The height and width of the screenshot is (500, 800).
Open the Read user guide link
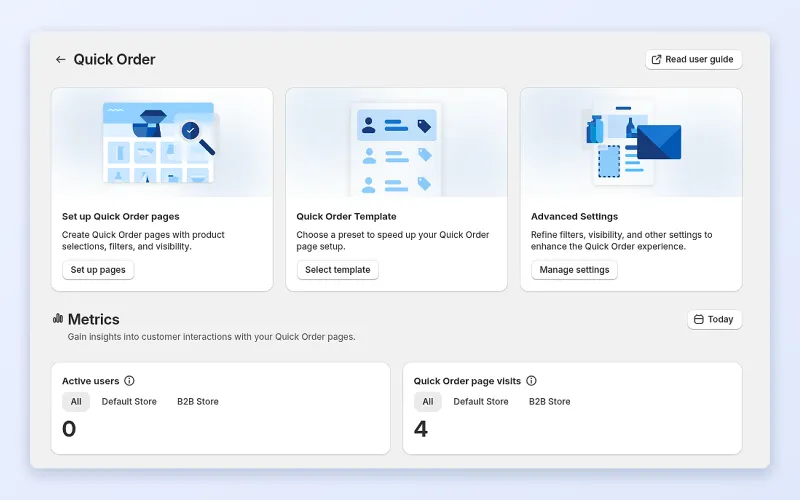click(693, 60)
